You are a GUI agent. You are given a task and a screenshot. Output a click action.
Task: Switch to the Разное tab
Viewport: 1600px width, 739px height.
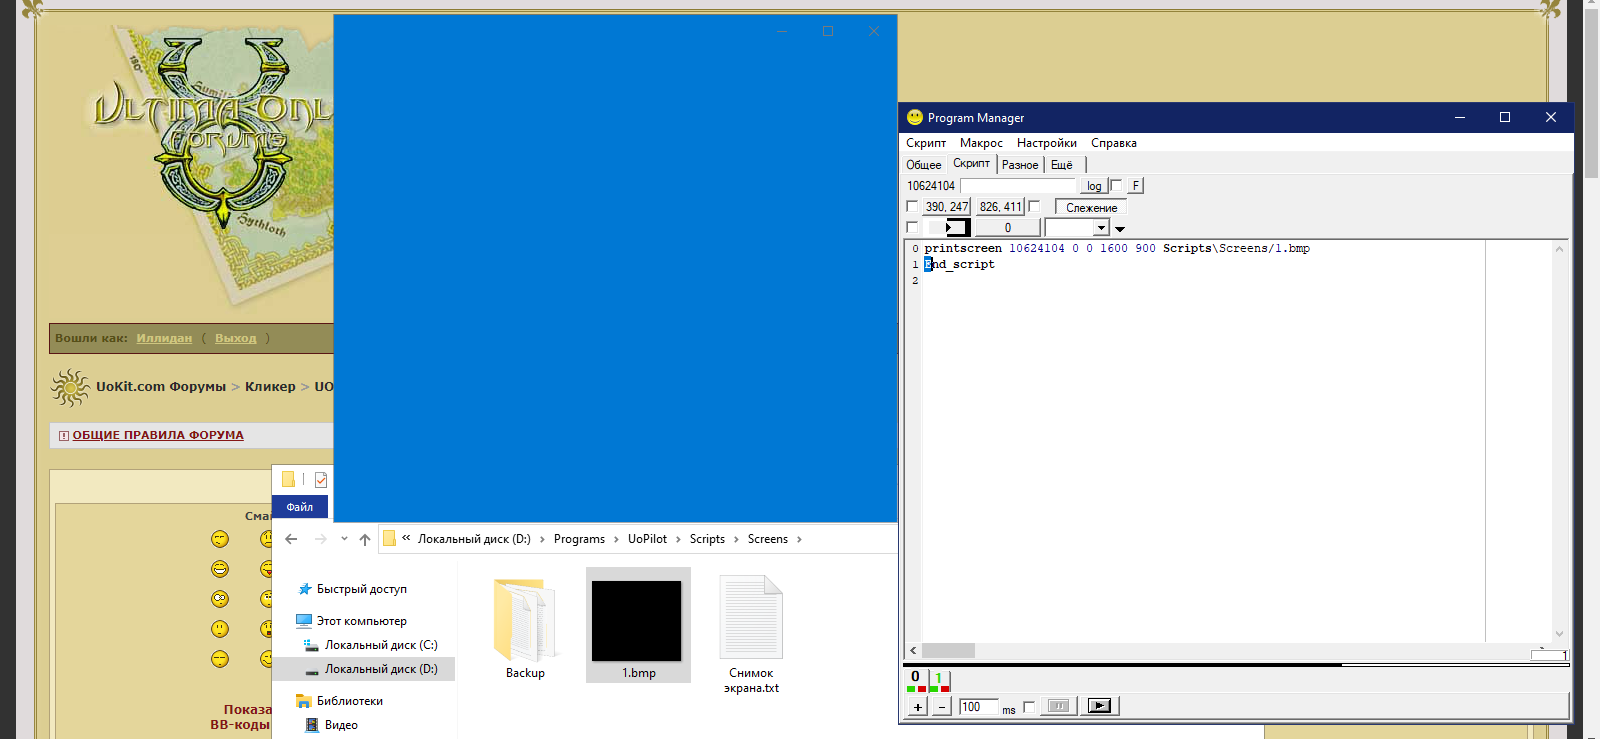(1019, 165)
